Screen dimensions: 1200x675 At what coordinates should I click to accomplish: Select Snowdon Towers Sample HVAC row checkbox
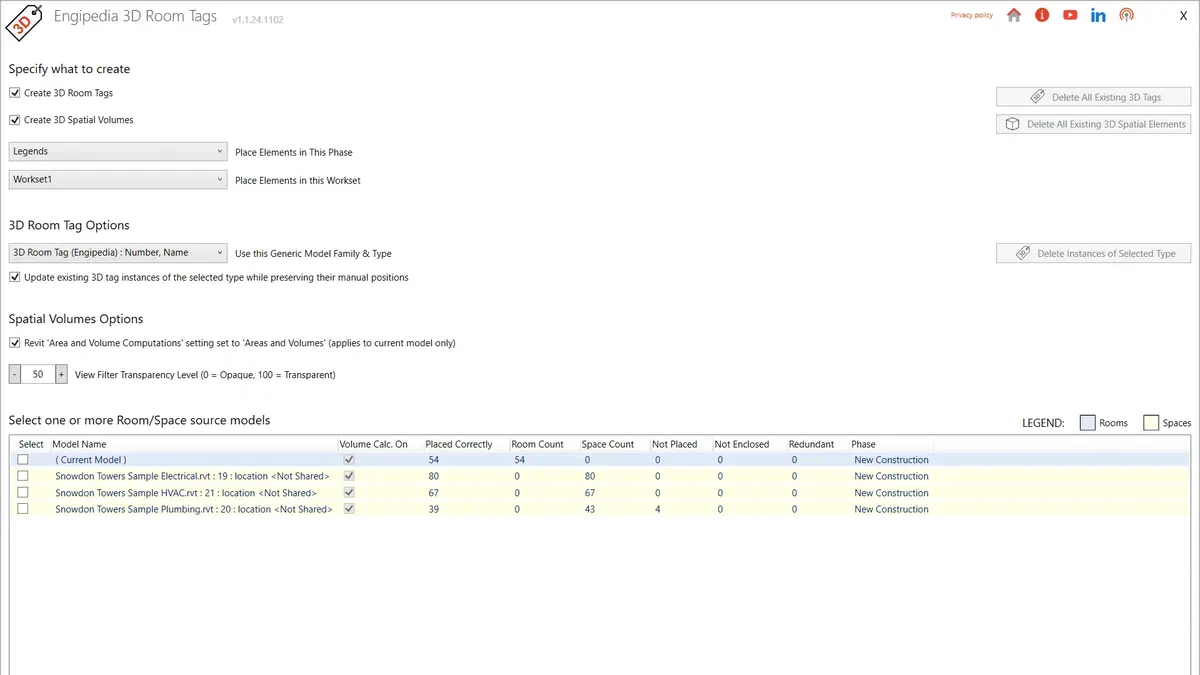click(x=23, y=493)
